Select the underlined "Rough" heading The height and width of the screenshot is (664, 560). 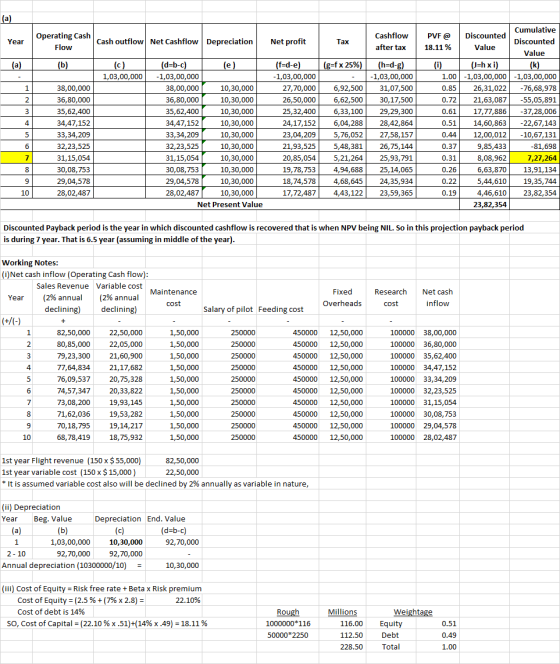tap(288, 612)
